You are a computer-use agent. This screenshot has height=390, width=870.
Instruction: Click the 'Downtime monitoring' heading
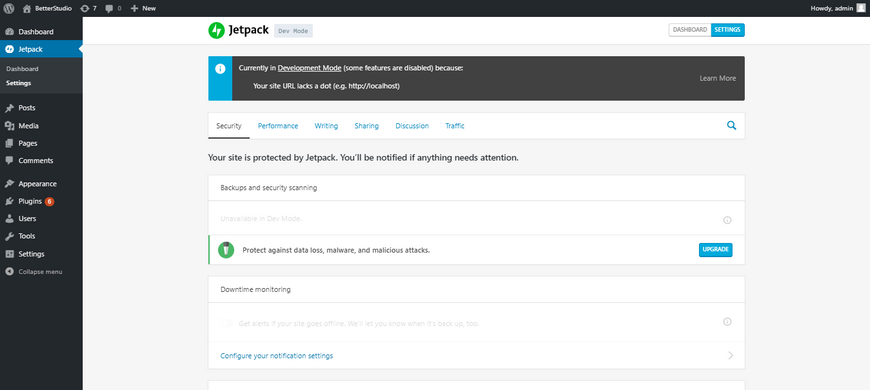tap(255, 289)
